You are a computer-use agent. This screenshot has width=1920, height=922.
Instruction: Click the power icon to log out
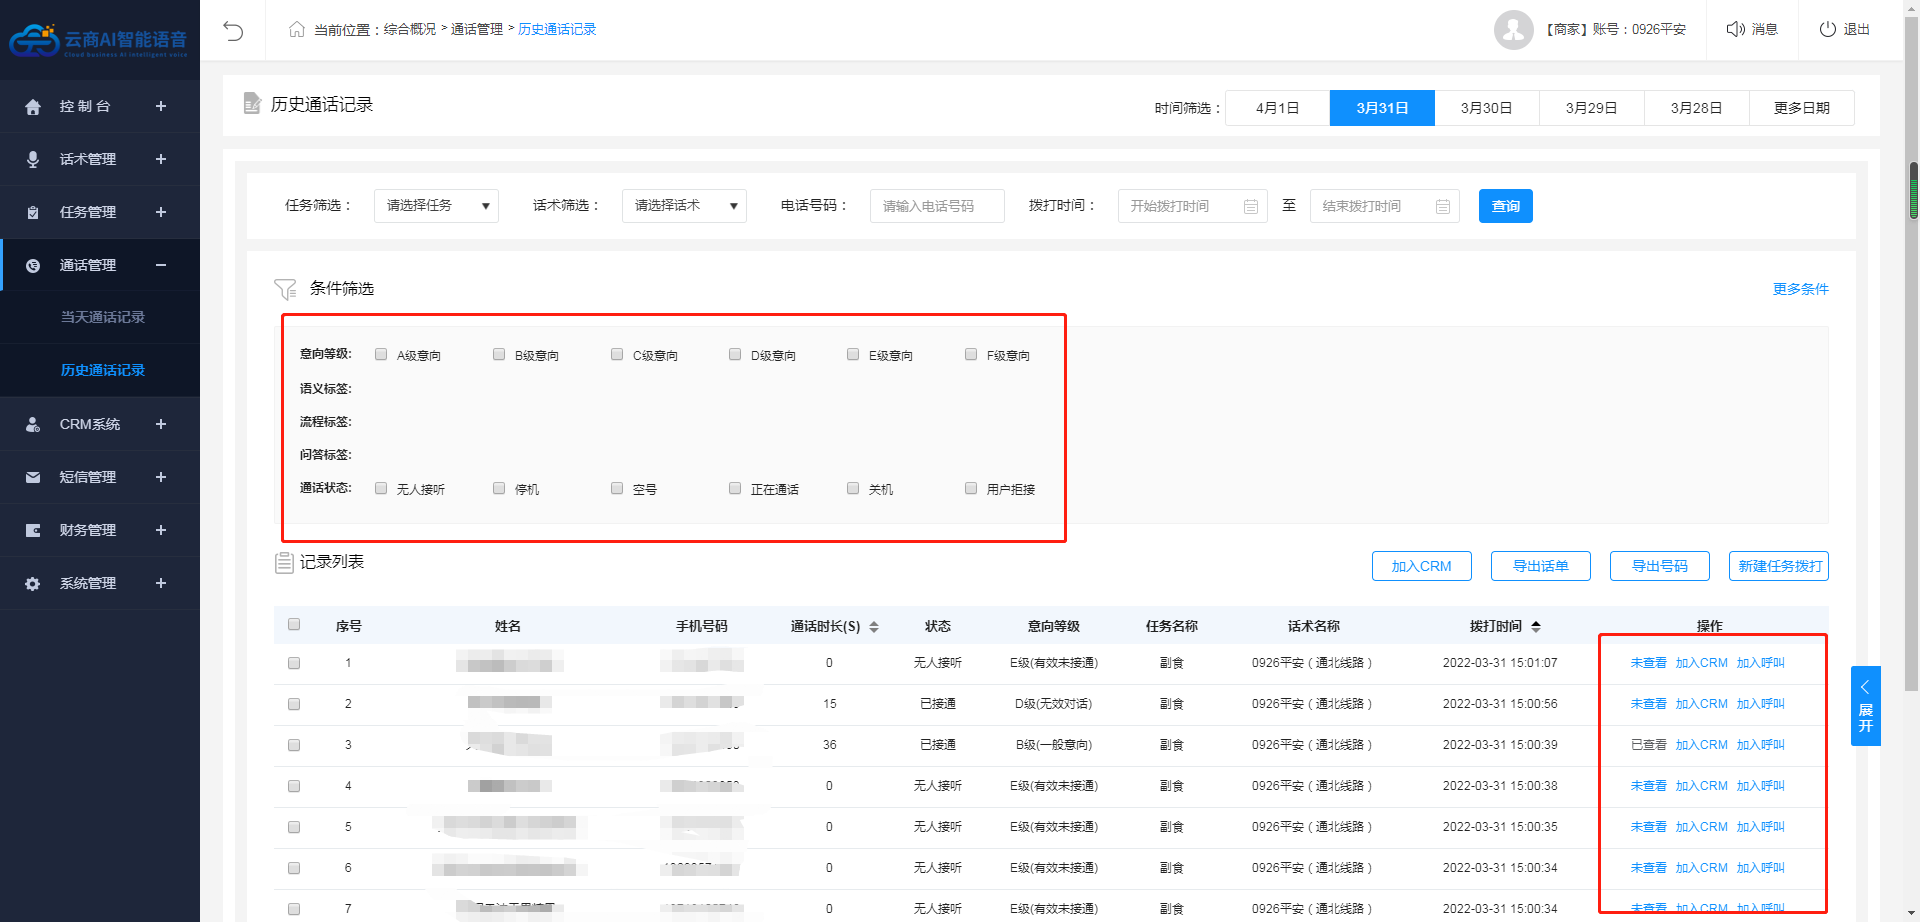click(1827, 29)
